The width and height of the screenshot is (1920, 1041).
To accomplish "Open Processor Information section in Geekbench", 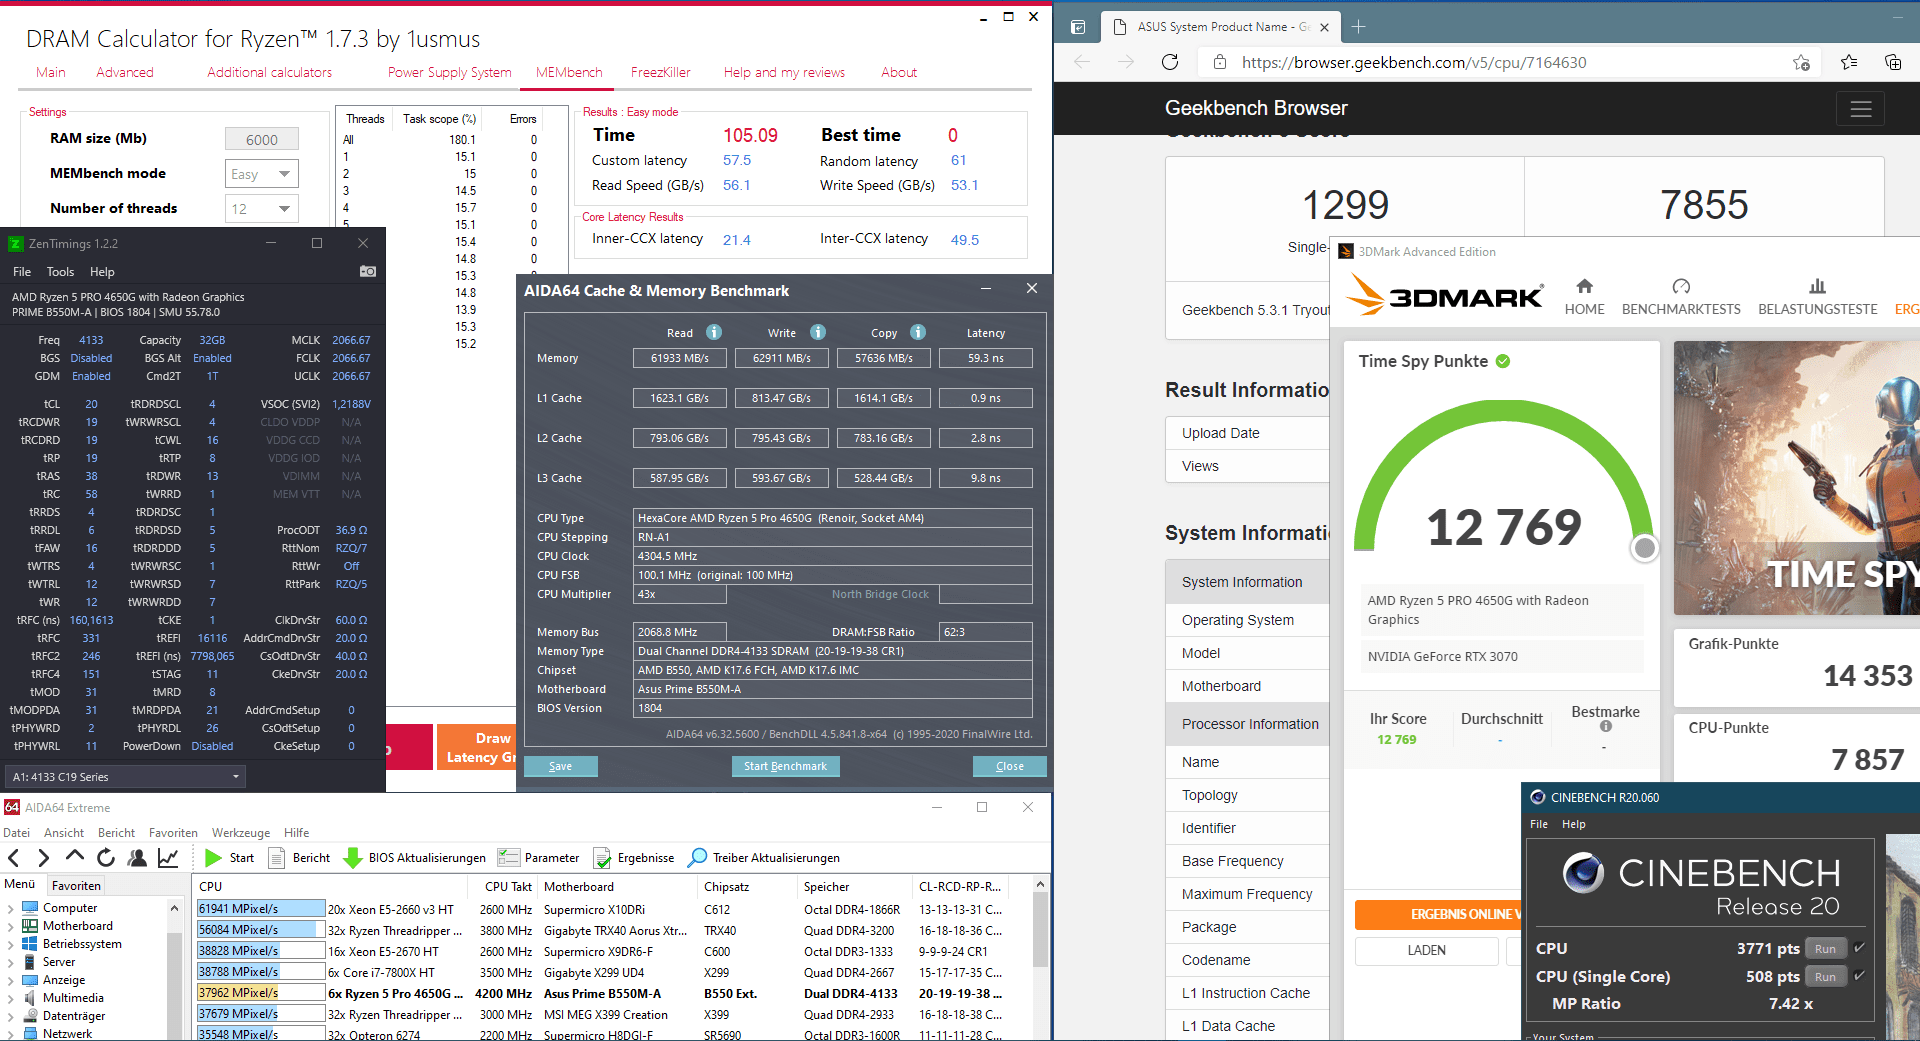I will point(1249,724).
